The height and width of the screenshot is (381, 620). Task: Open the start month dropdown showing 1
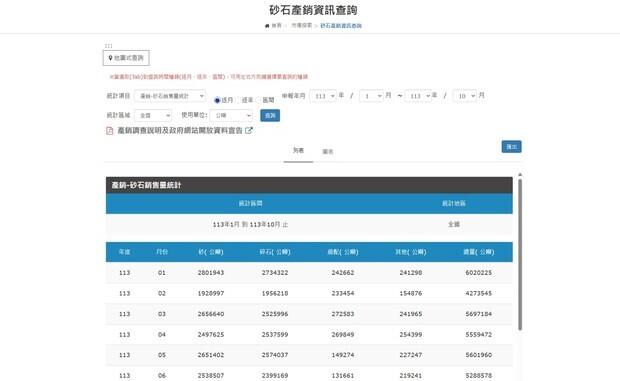click(371, 96)
